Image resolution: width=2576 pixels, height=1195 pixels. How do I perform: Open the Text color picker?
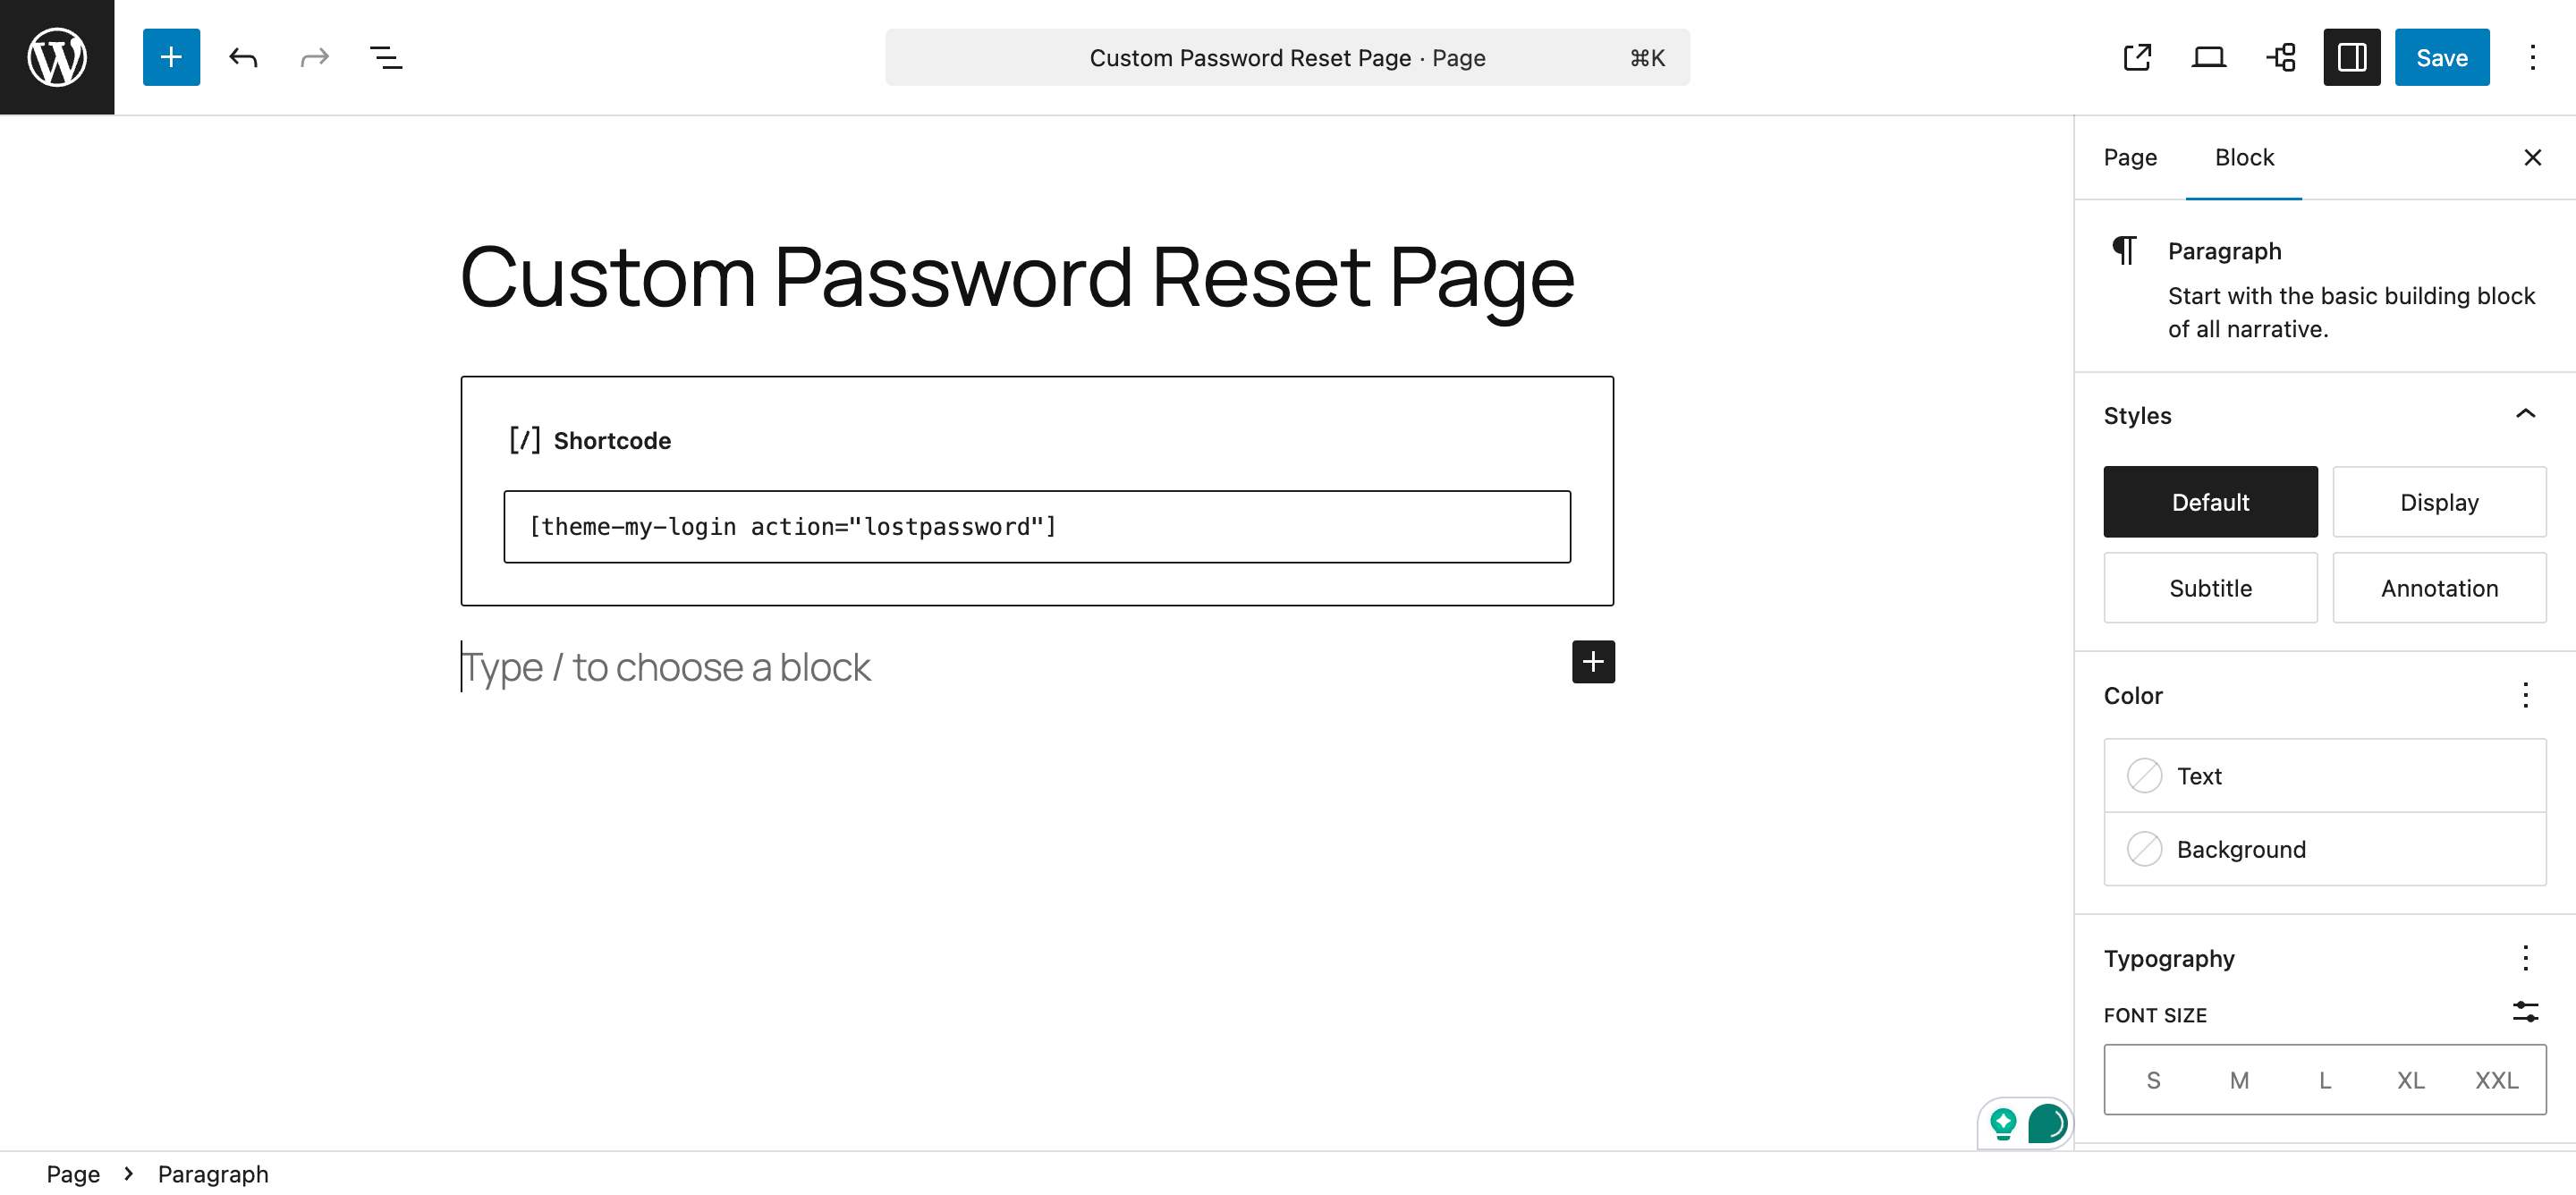[x=2324, y=775]
